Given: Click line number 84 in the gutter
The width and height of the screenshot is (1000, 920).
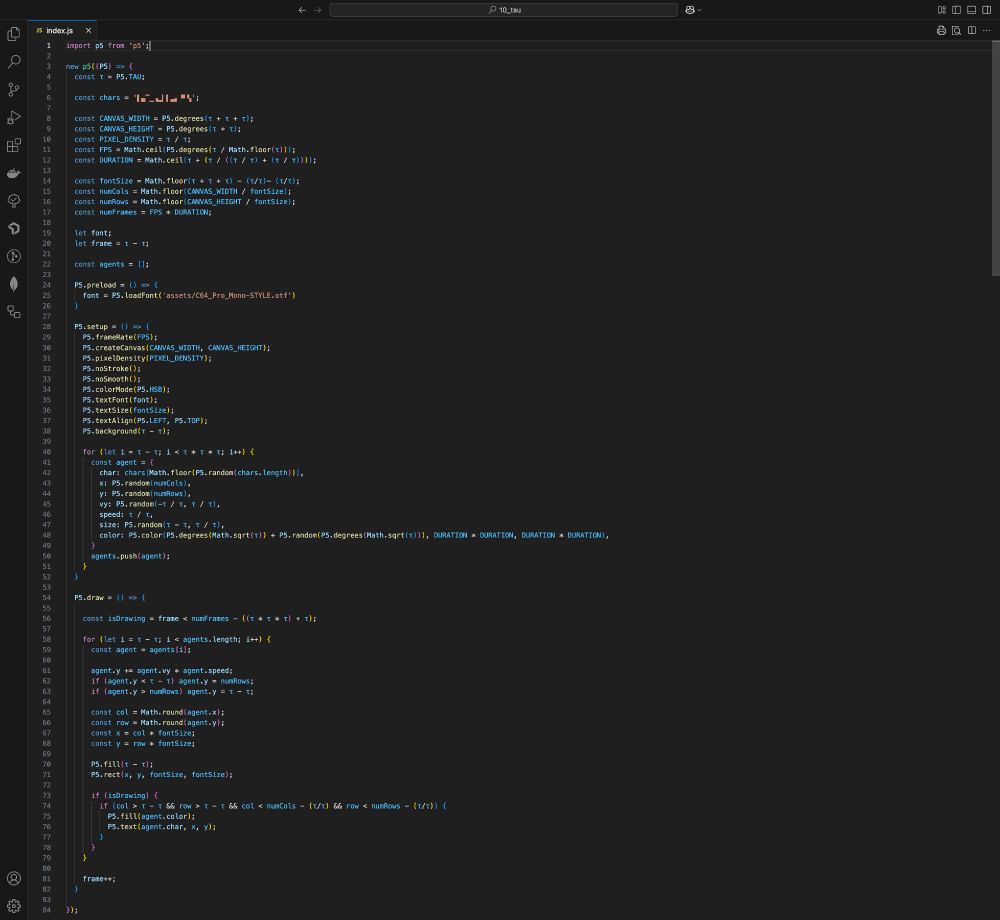Looking at the screenshot, I should tap(47, 910).
